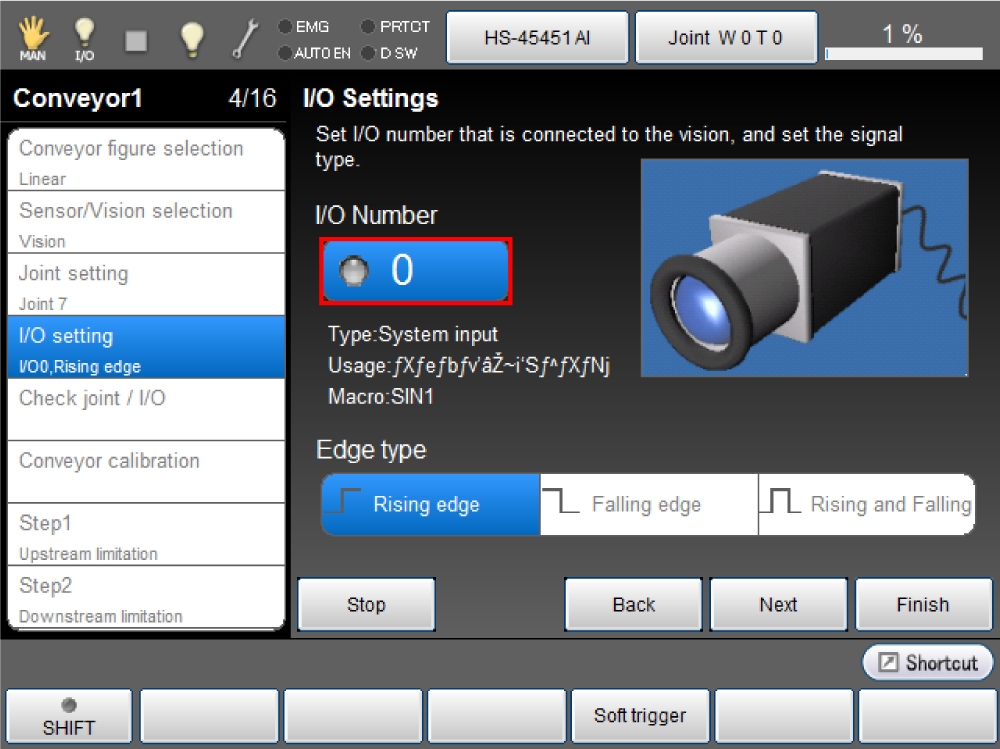Select the Falling edge option

pyautogui.click(x=648, y=505)
